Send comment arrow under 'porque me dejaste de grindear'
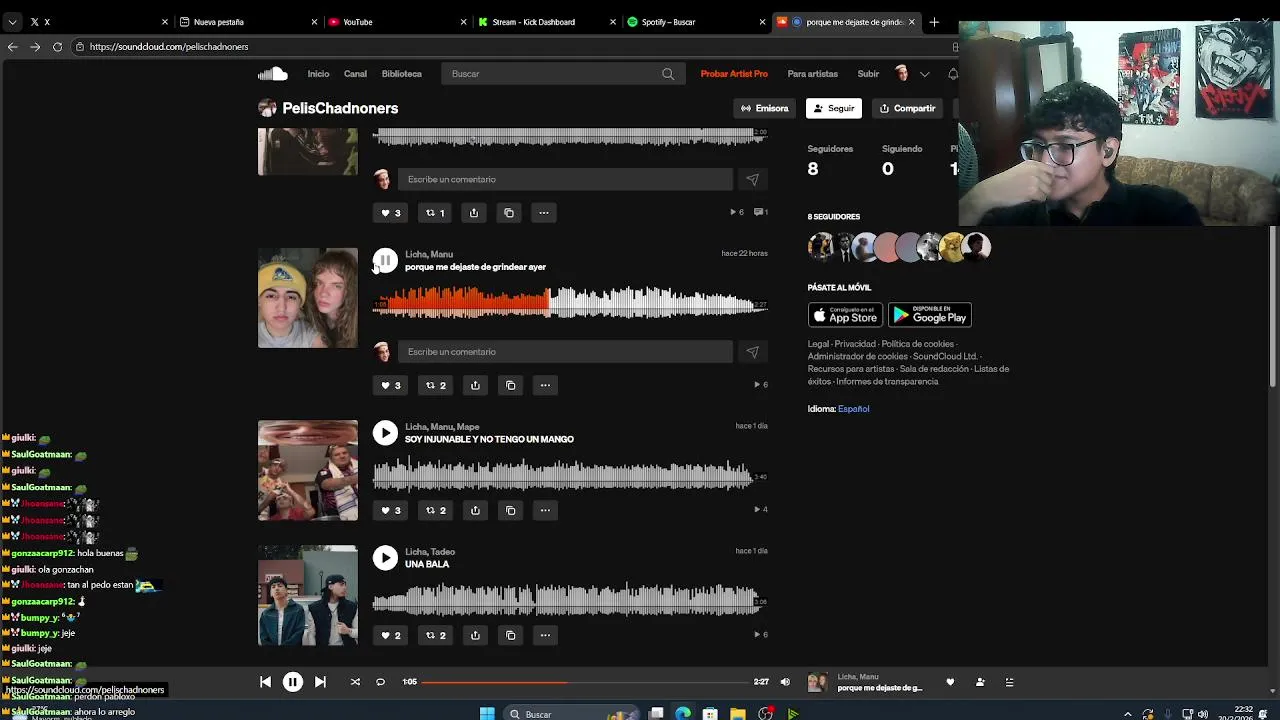Image resolution: width=1280 pixels, height=720 pixels. click(752, 352)
